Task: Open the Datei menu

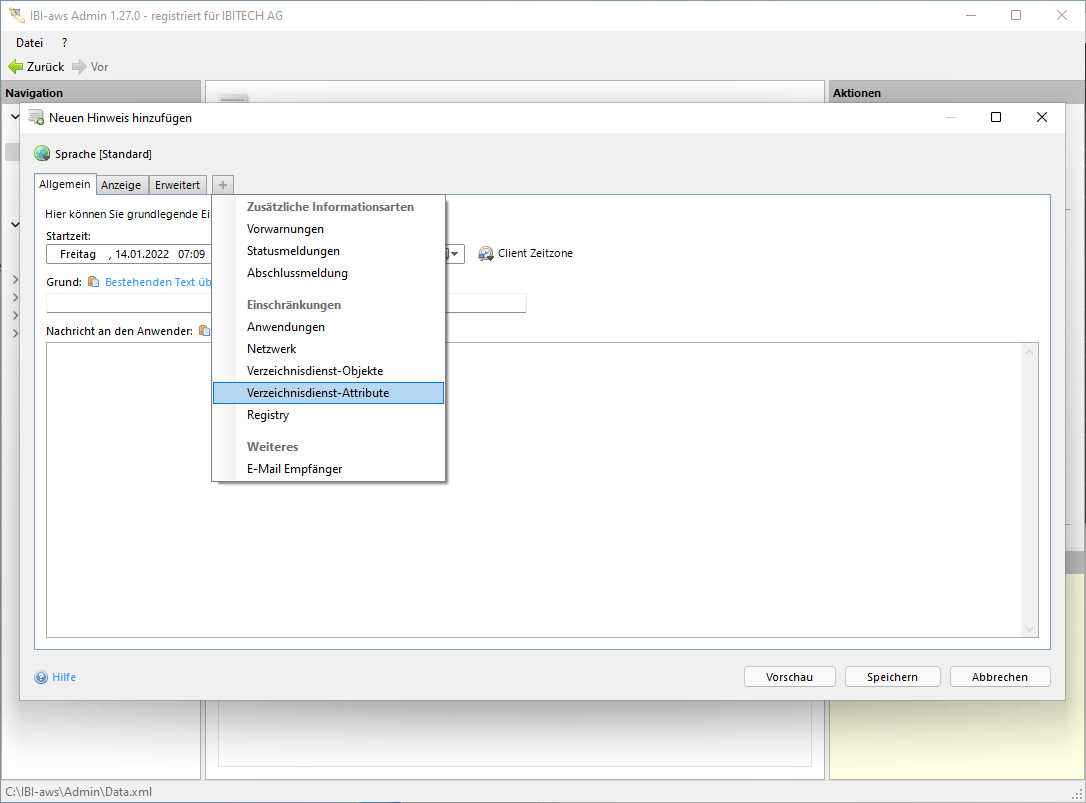Action: [x=30, y=43]
